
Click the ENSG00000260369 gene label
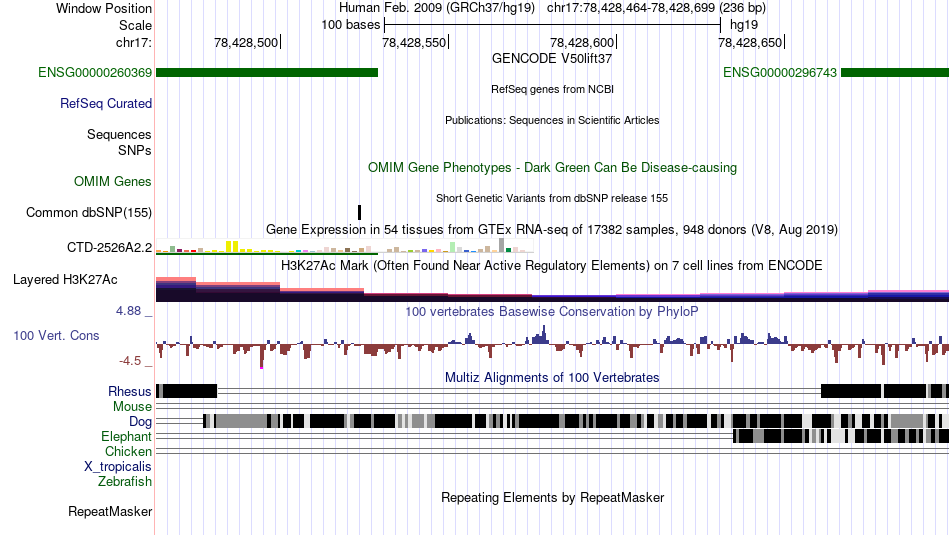tap(95, 73)
